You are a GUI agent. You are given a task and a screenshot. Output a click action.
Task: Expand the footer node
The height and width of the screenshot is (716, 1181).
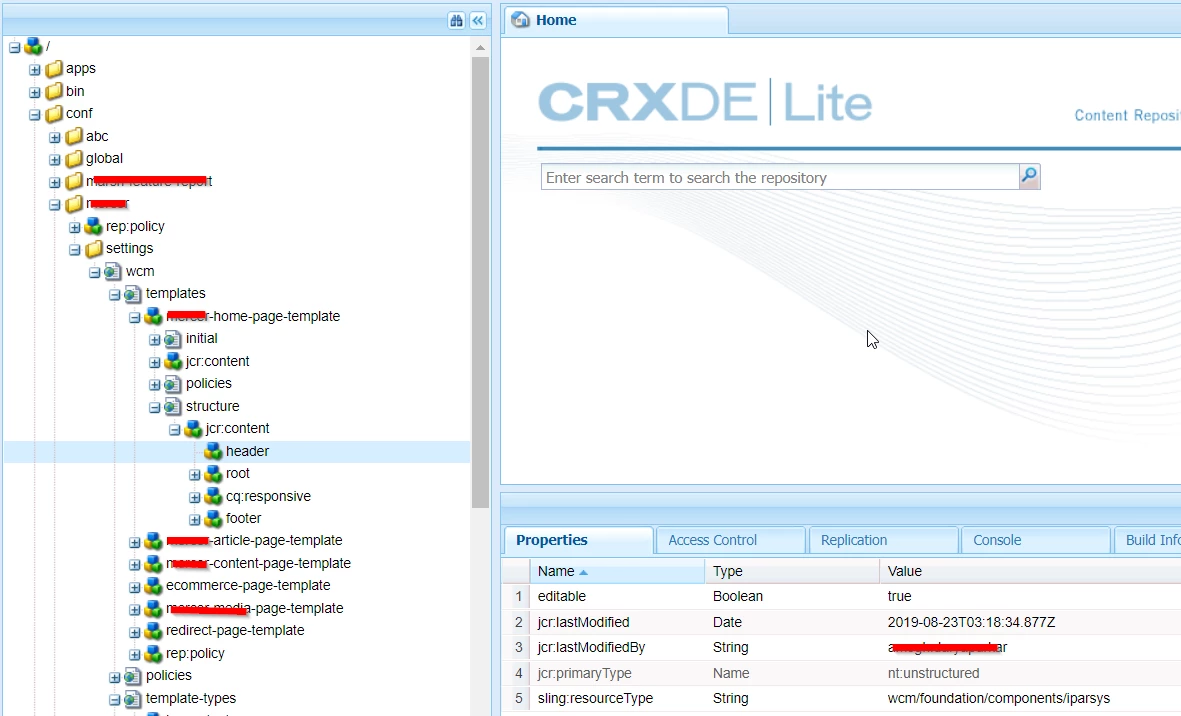[x=194, y=519]
